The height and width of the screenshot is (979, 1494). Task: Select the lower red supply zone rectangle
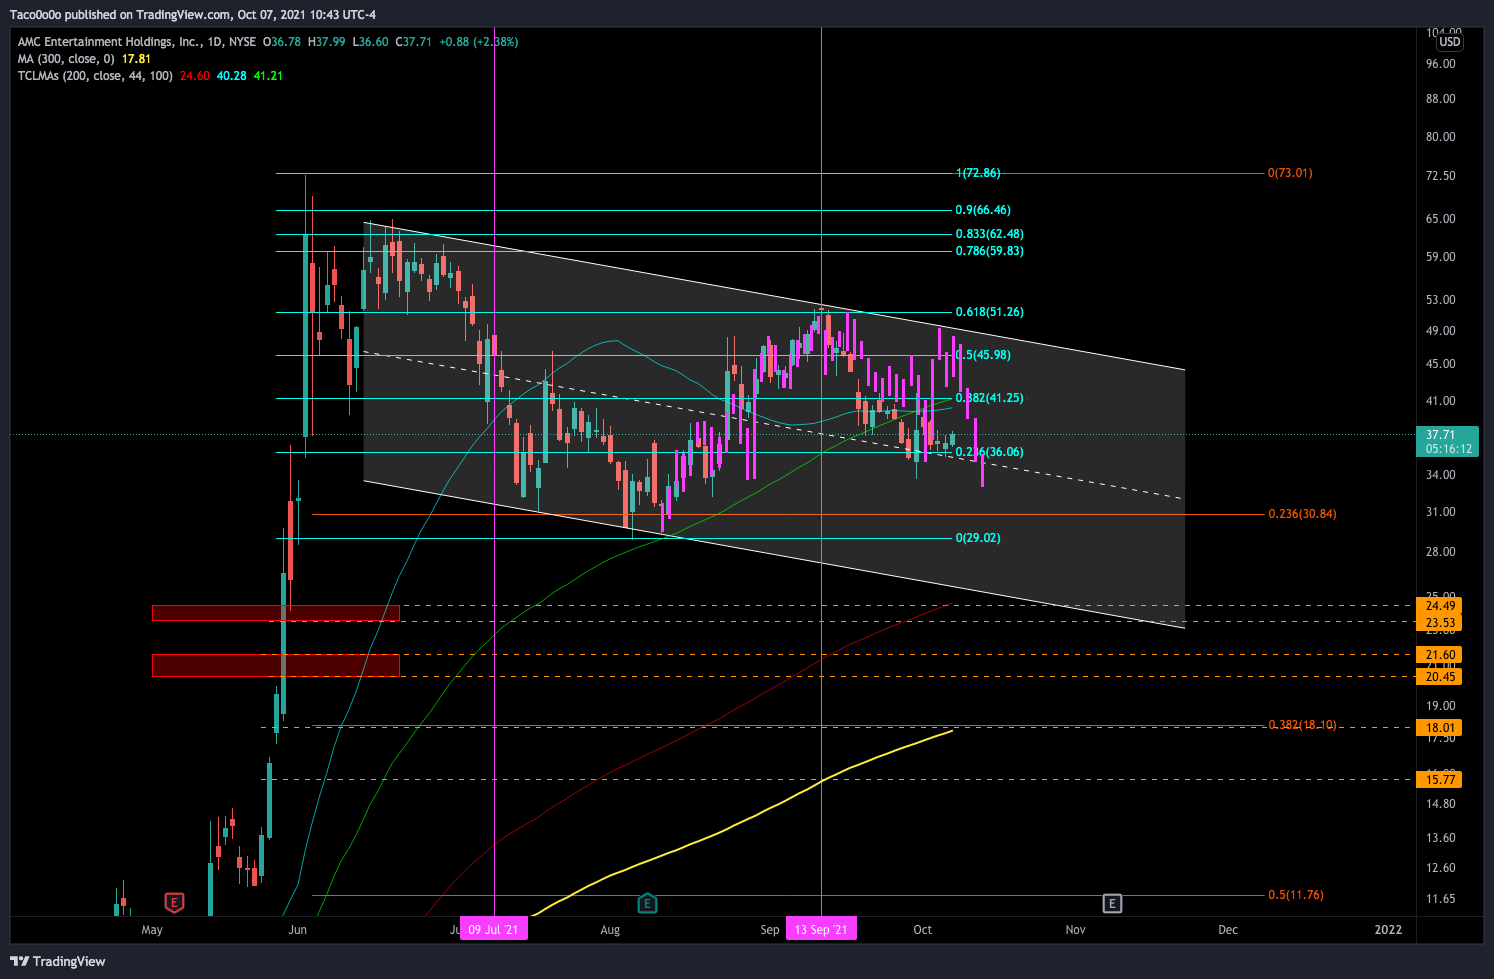(276, 665)
